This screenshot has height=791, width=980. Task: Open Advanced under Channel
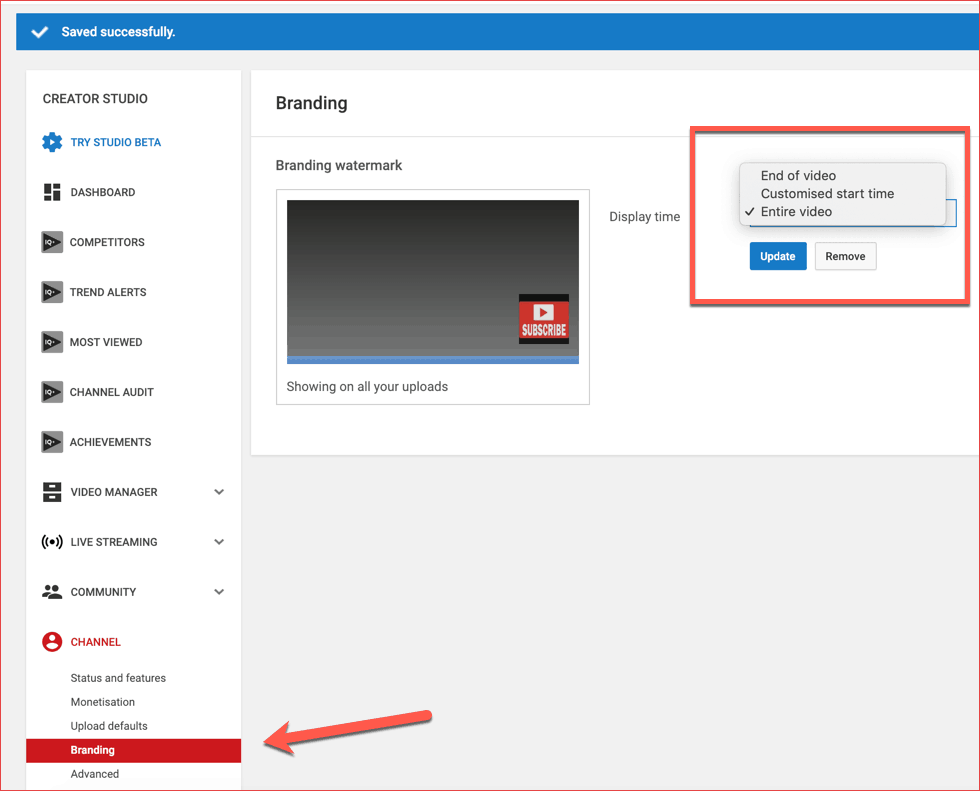click(x=94, y=774)
